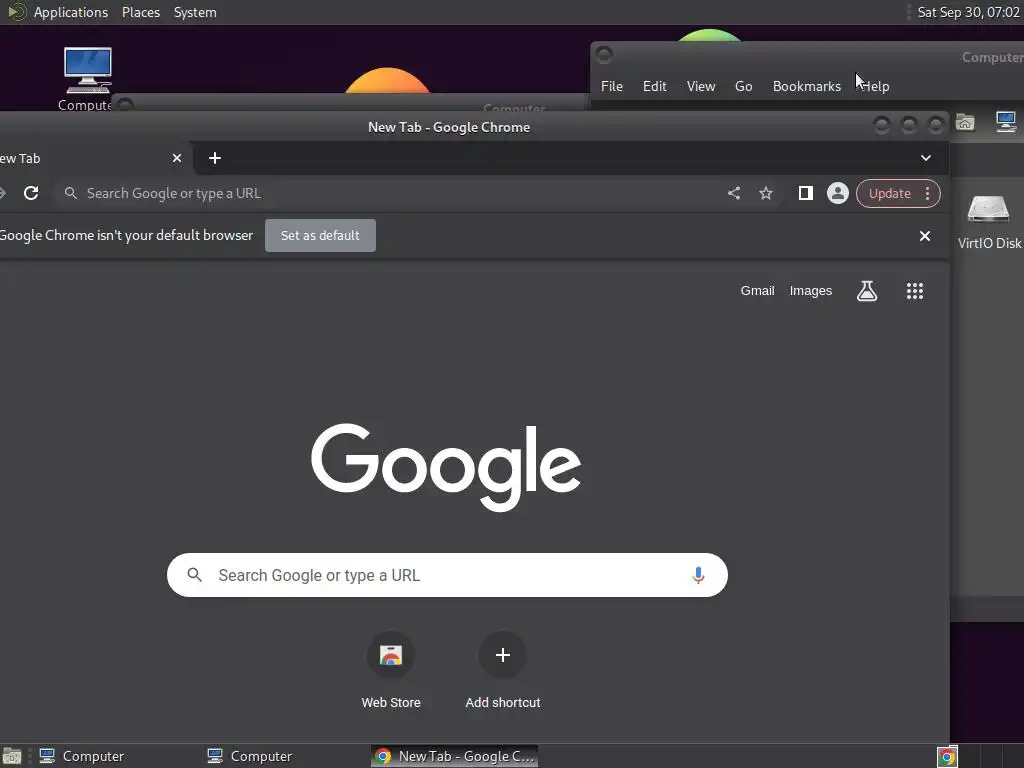Screen dimensions: 1024x768
Task: Click Home folder icon in file manager toolbar
Action: (x=965, y=122)
